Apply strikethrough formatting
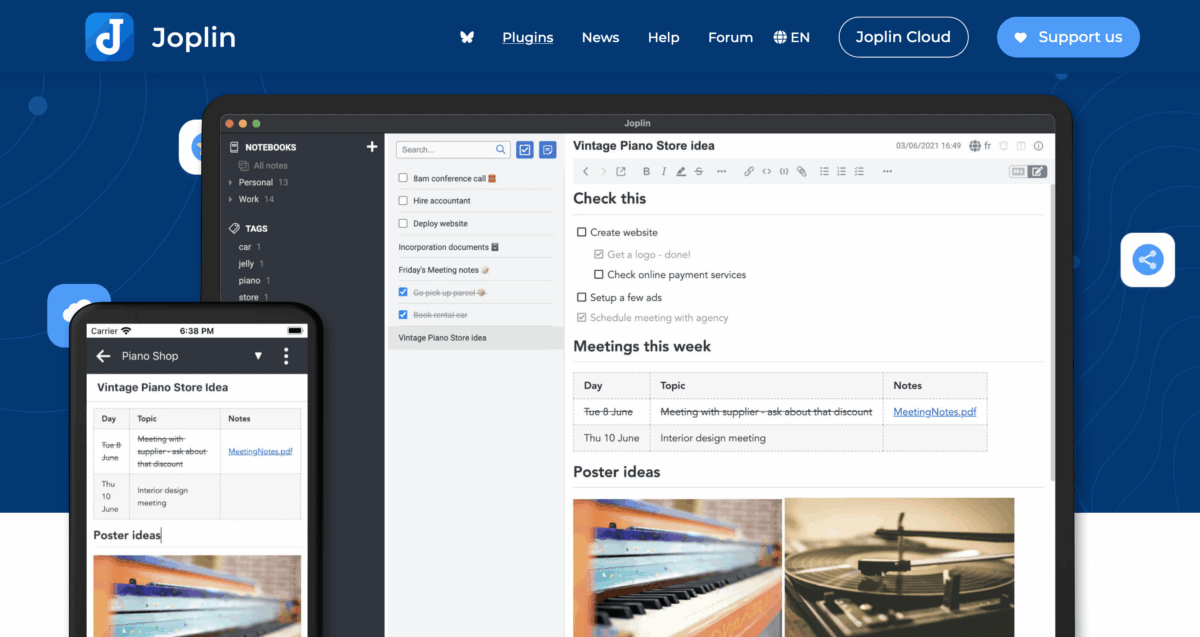1200x637 pixels. 698,171
